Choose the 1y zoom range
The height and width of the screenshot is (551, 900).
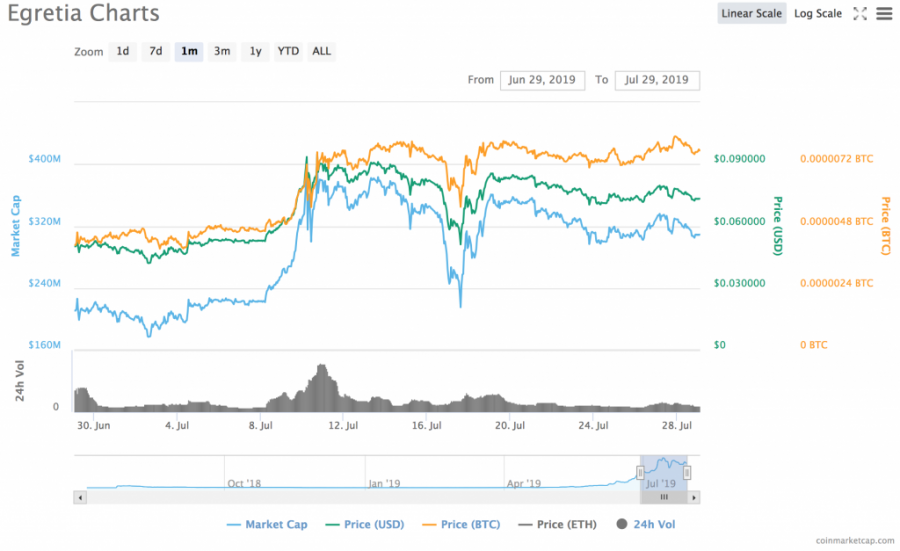click(x=255, y=51)
